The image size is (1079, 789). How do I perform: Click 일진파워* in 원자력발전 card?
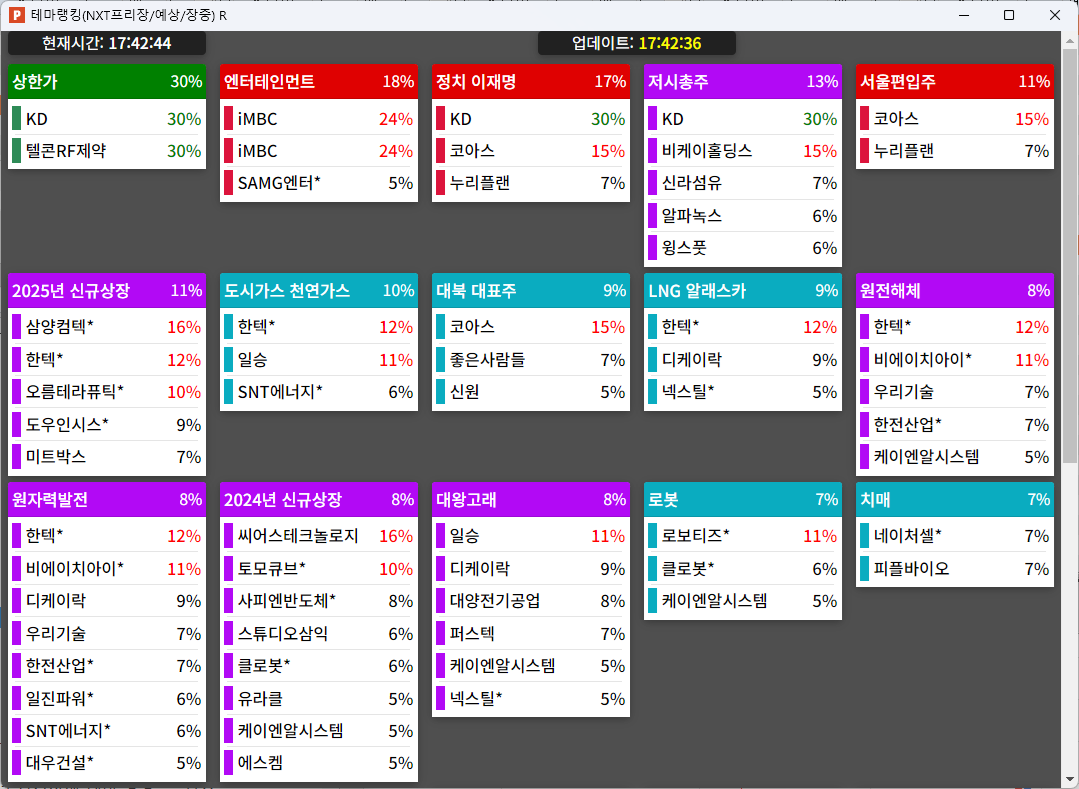(107, 699)
